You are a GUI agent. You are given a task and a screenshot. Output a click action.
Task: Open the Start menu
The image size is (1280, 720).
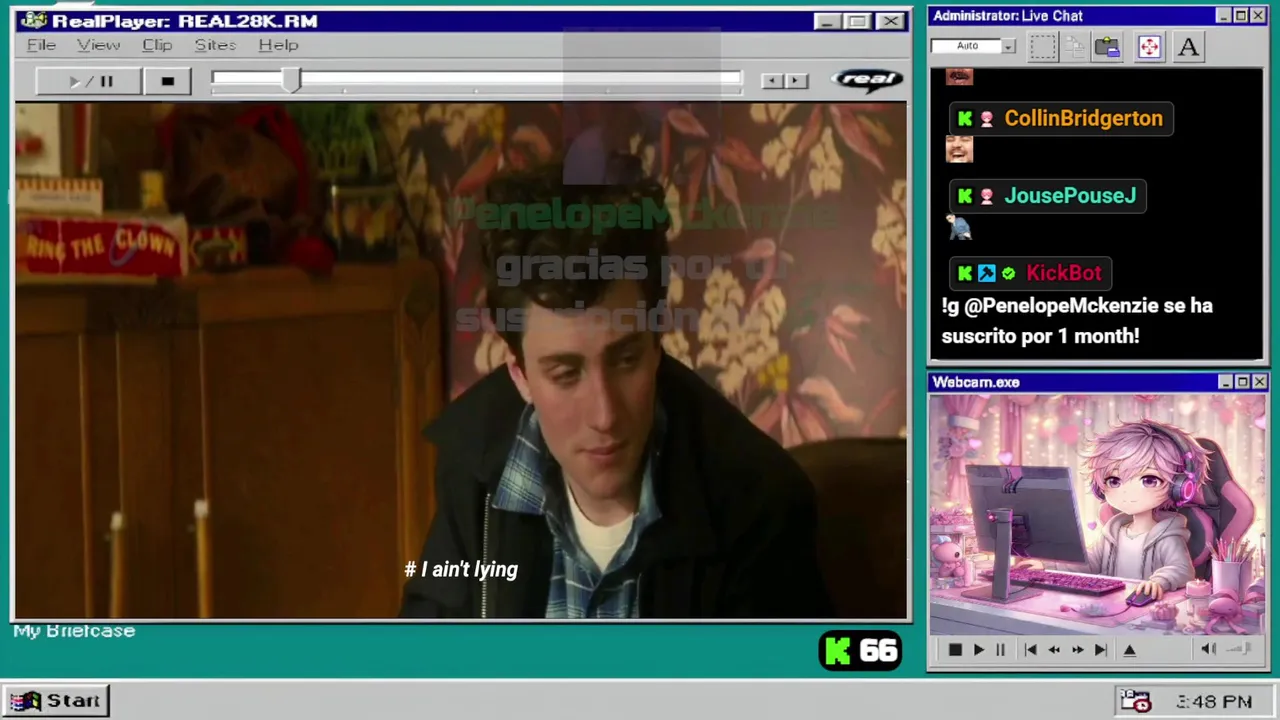coord(56,700)
